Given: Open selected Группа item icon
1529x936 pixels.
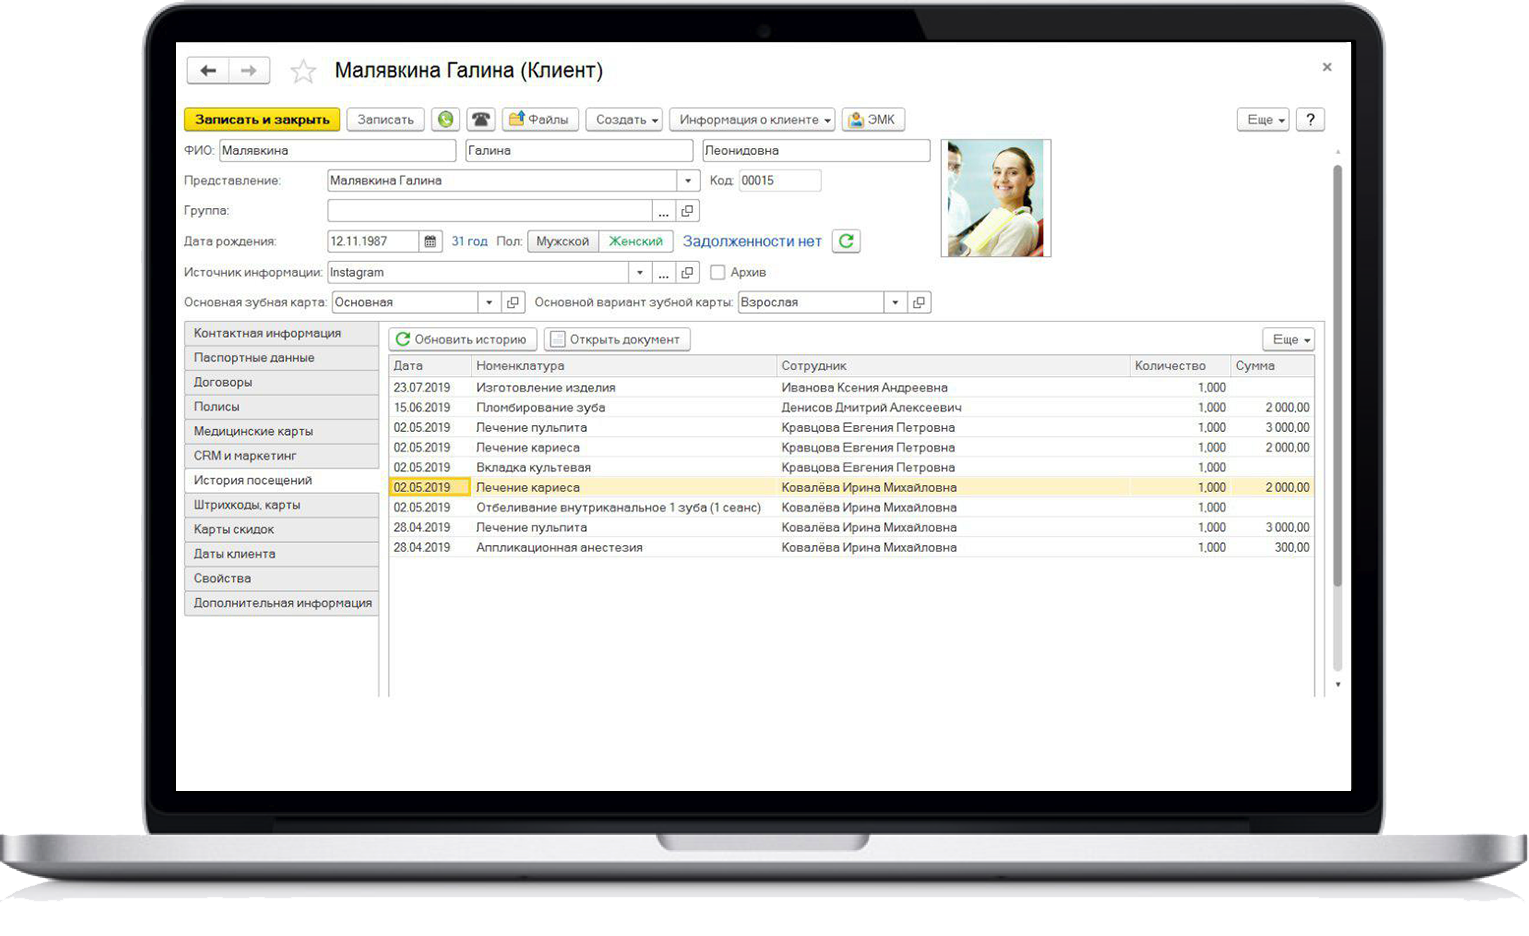Looking at the screenshot, I should pyautogui.click(x=687, y=211).
